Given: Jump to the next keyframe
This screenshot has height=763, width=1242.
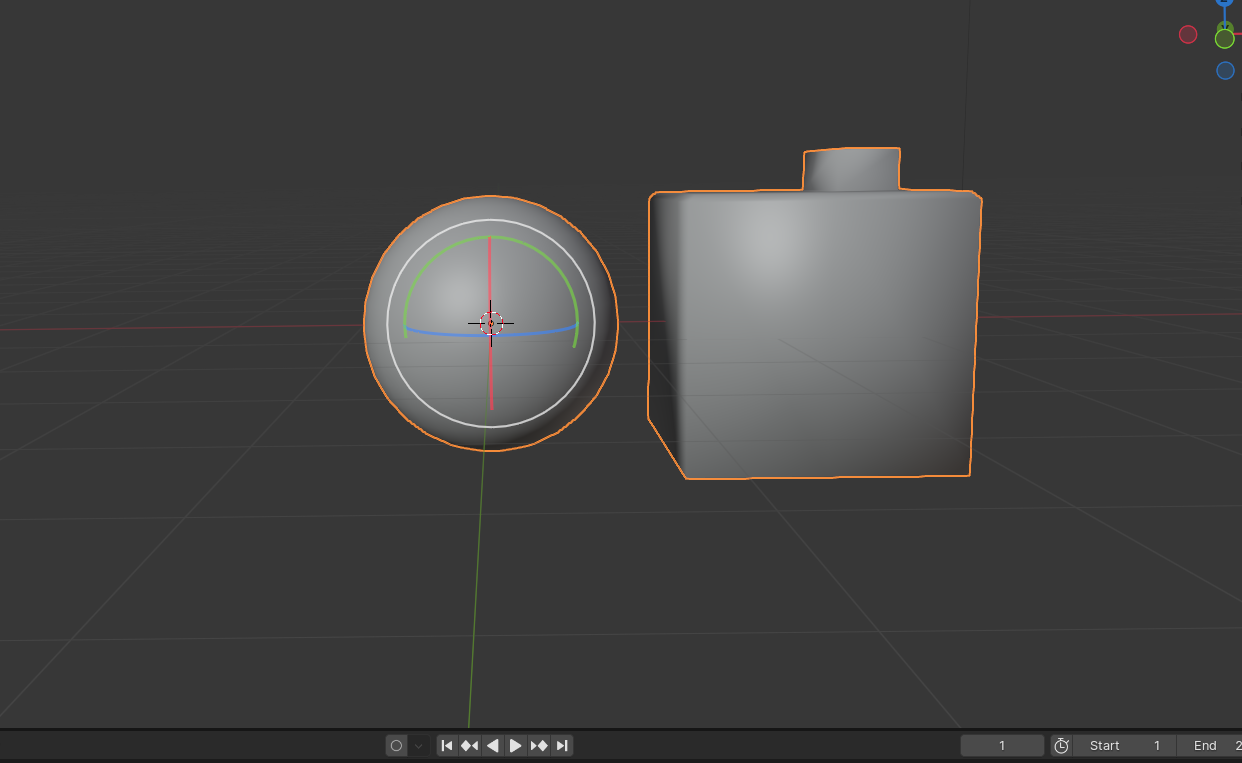Looking at the screenshot, I should [x=539, y=745].
